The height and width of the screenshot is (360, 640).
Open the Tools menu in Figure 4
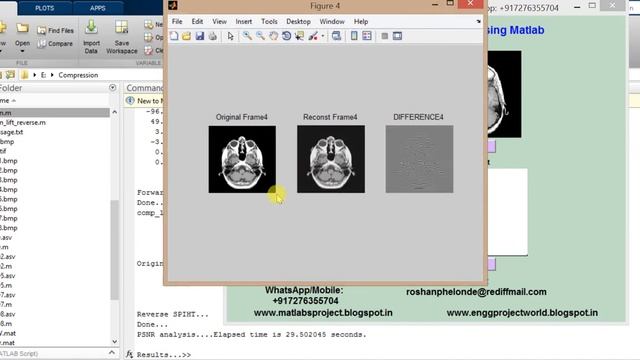269,21
